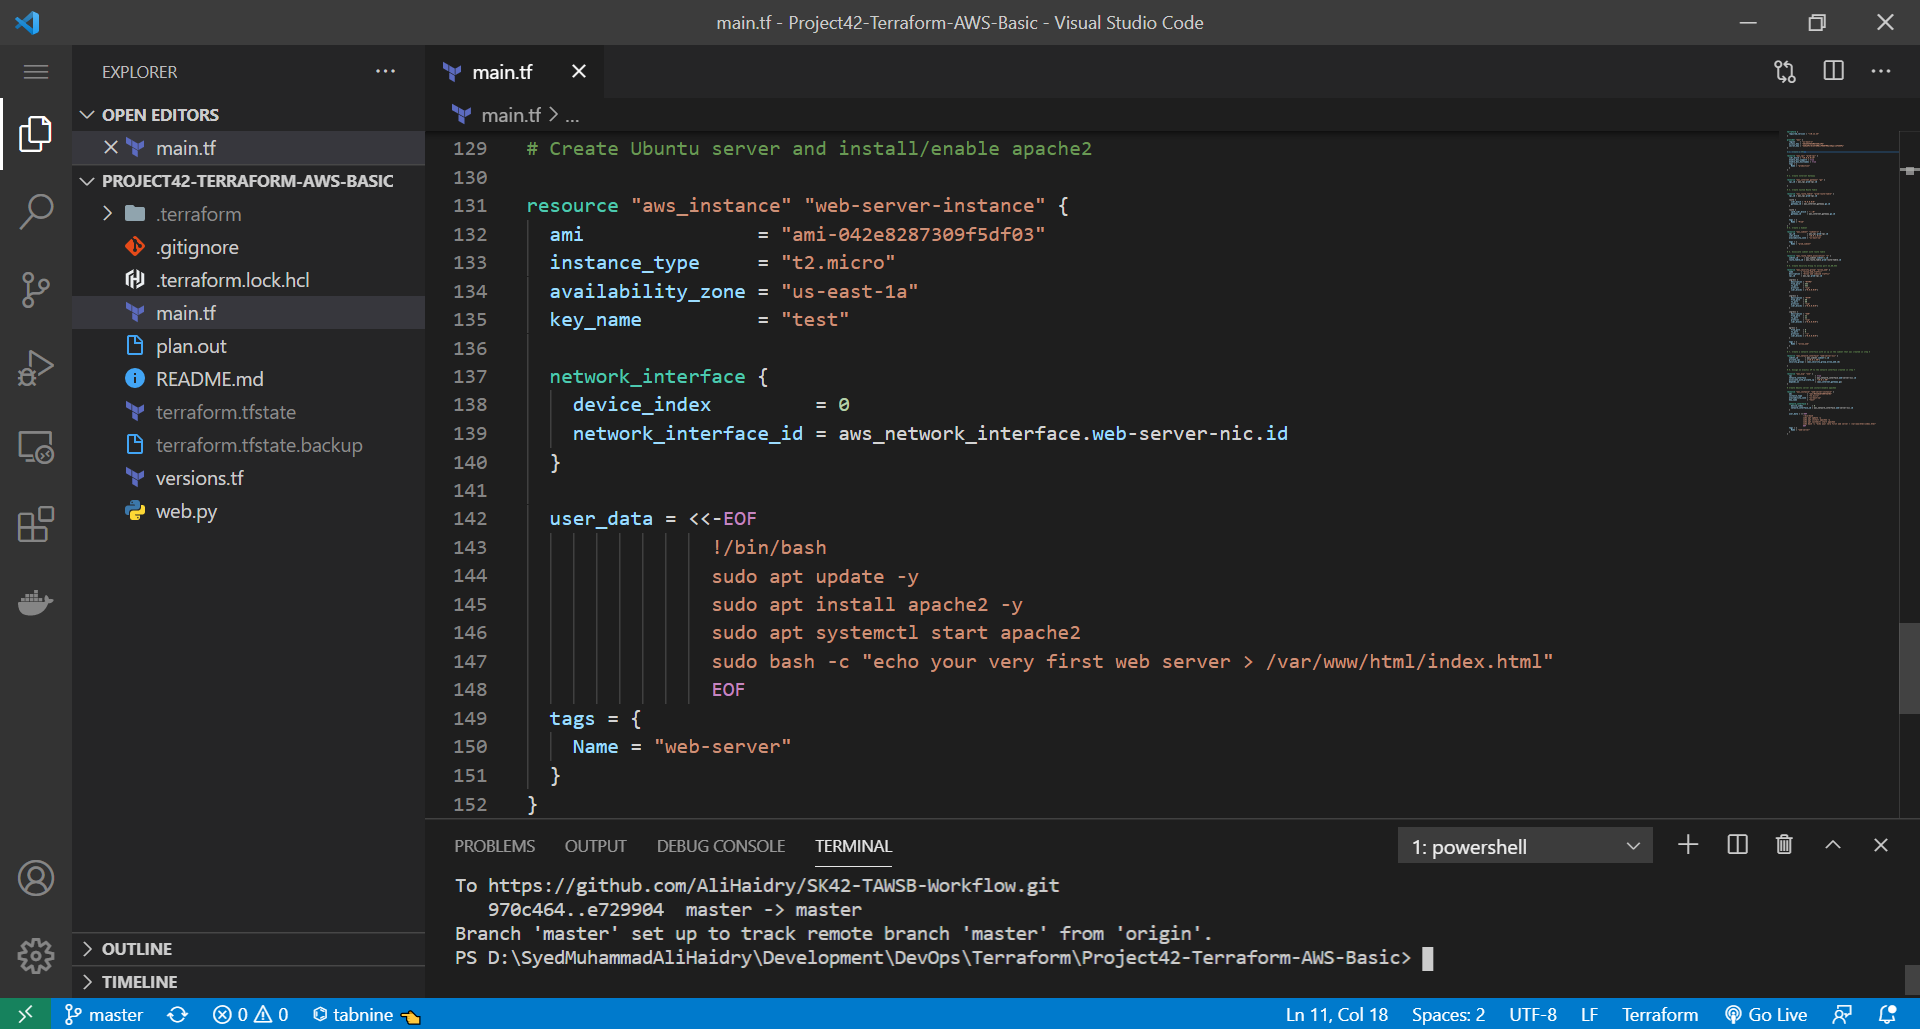
Task: Open Explorer views and more actions ellipsis
Action: [386, 71]
